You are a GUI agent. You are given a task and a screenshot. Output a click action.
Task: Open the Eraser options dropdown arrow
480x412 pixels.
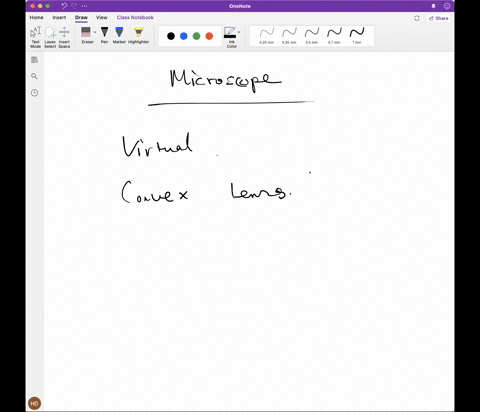click(x=95, y=32)
